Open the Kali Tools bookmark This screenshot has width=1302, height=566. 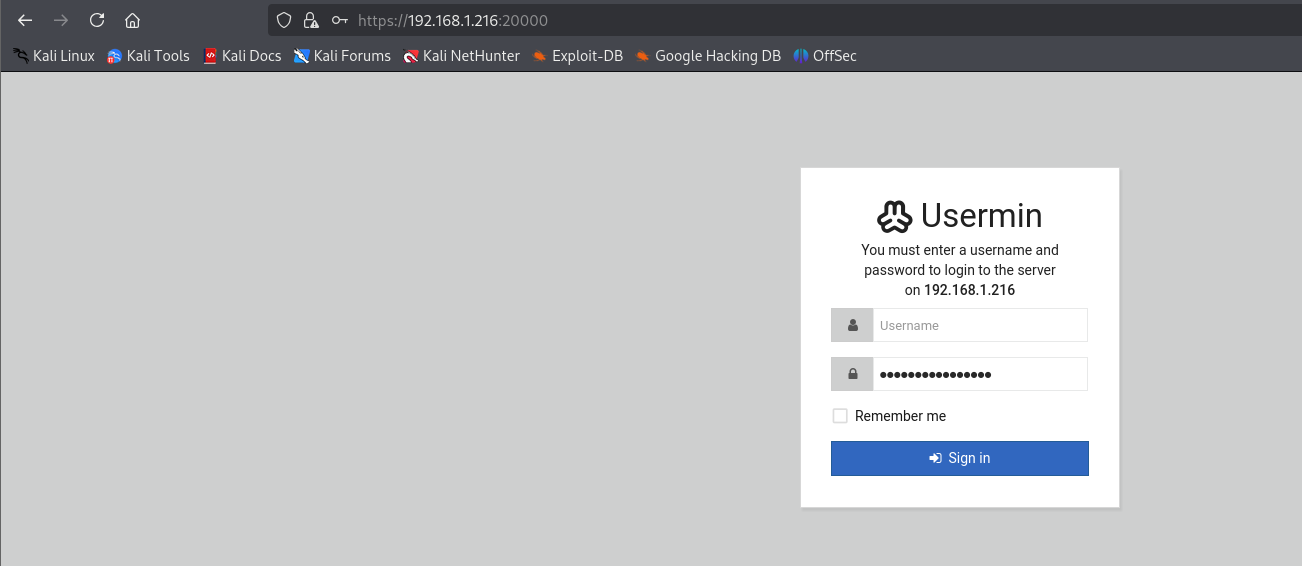148,56
